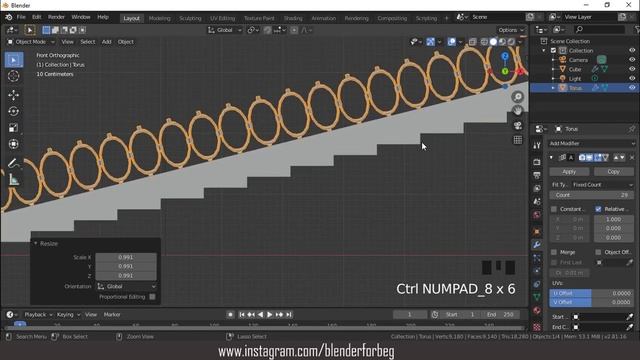Open the Material properties tab
Image resolution: width=640 pixels, height=360 pixels.
coord(537,310)
